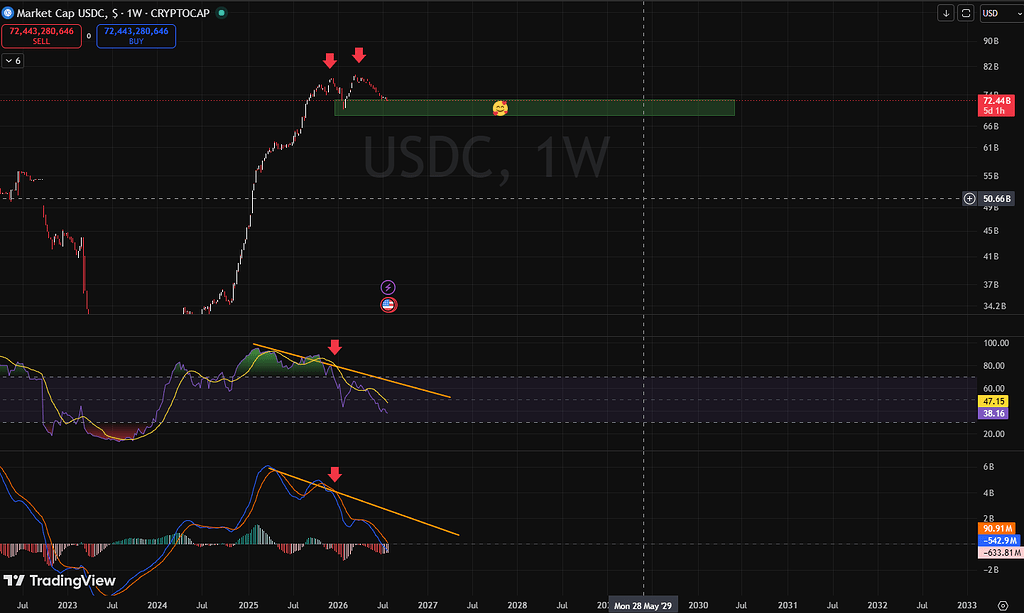Image resolution: width=1024 pixels, height=613 pixels.
Task: Open the chart settings gear icon
Action: tap(1003, 605)
